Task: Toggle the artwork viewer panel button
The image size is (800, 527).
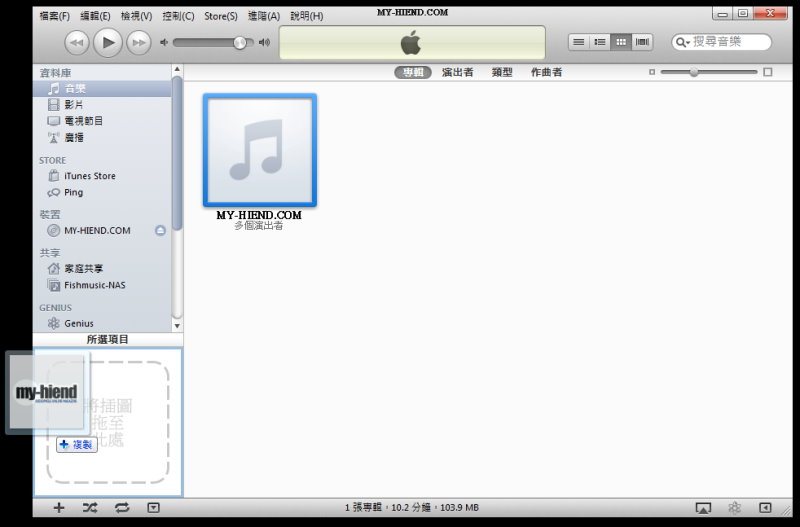Action: [153, 508]
